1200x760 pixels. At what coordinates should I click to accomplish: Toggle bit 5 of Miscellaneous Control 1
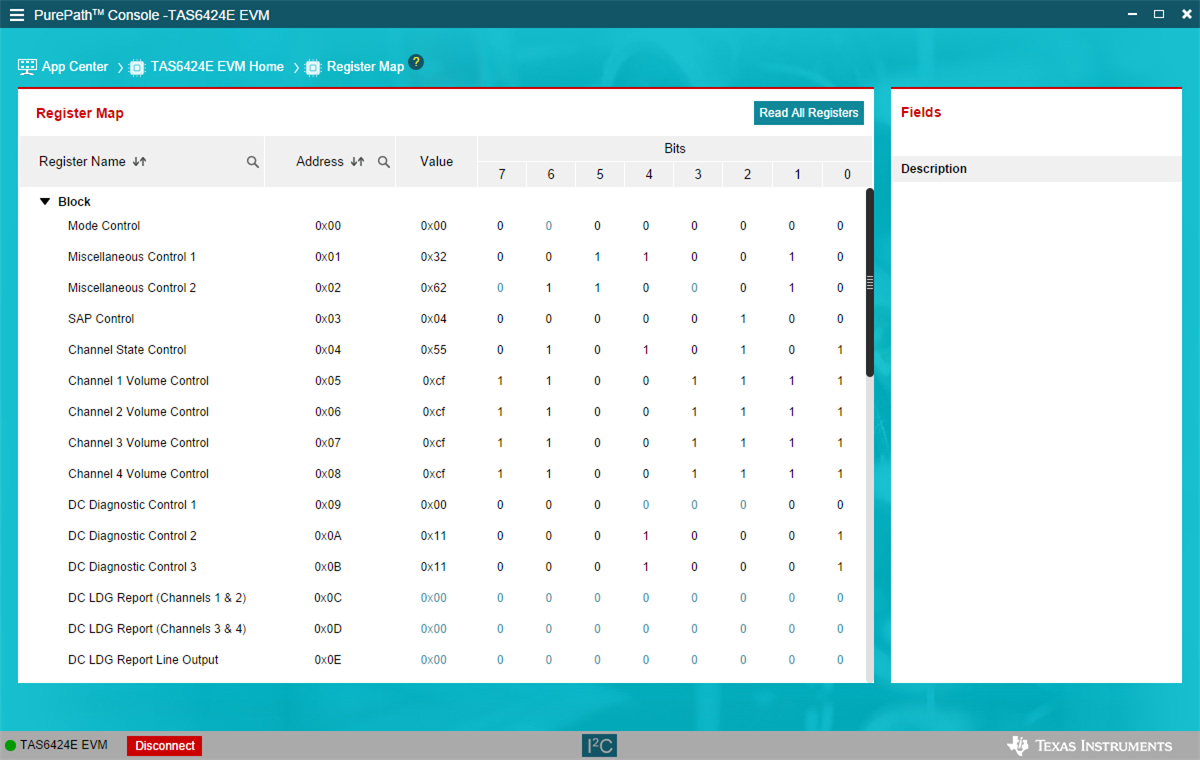tap(598, 256)
